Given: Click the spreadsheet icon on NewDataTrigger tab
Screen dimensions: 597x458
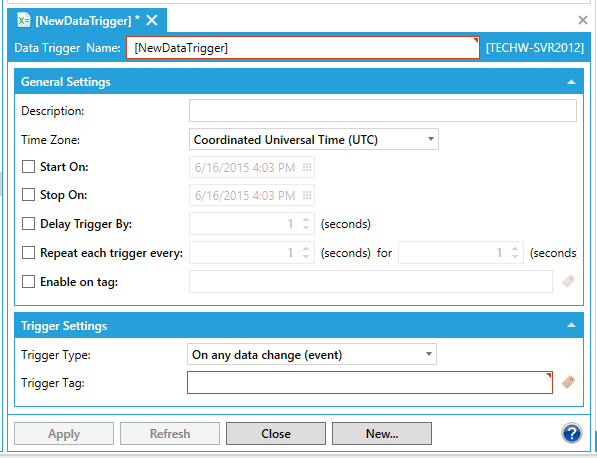Looking at the screenshot, I should pos(24,20).
